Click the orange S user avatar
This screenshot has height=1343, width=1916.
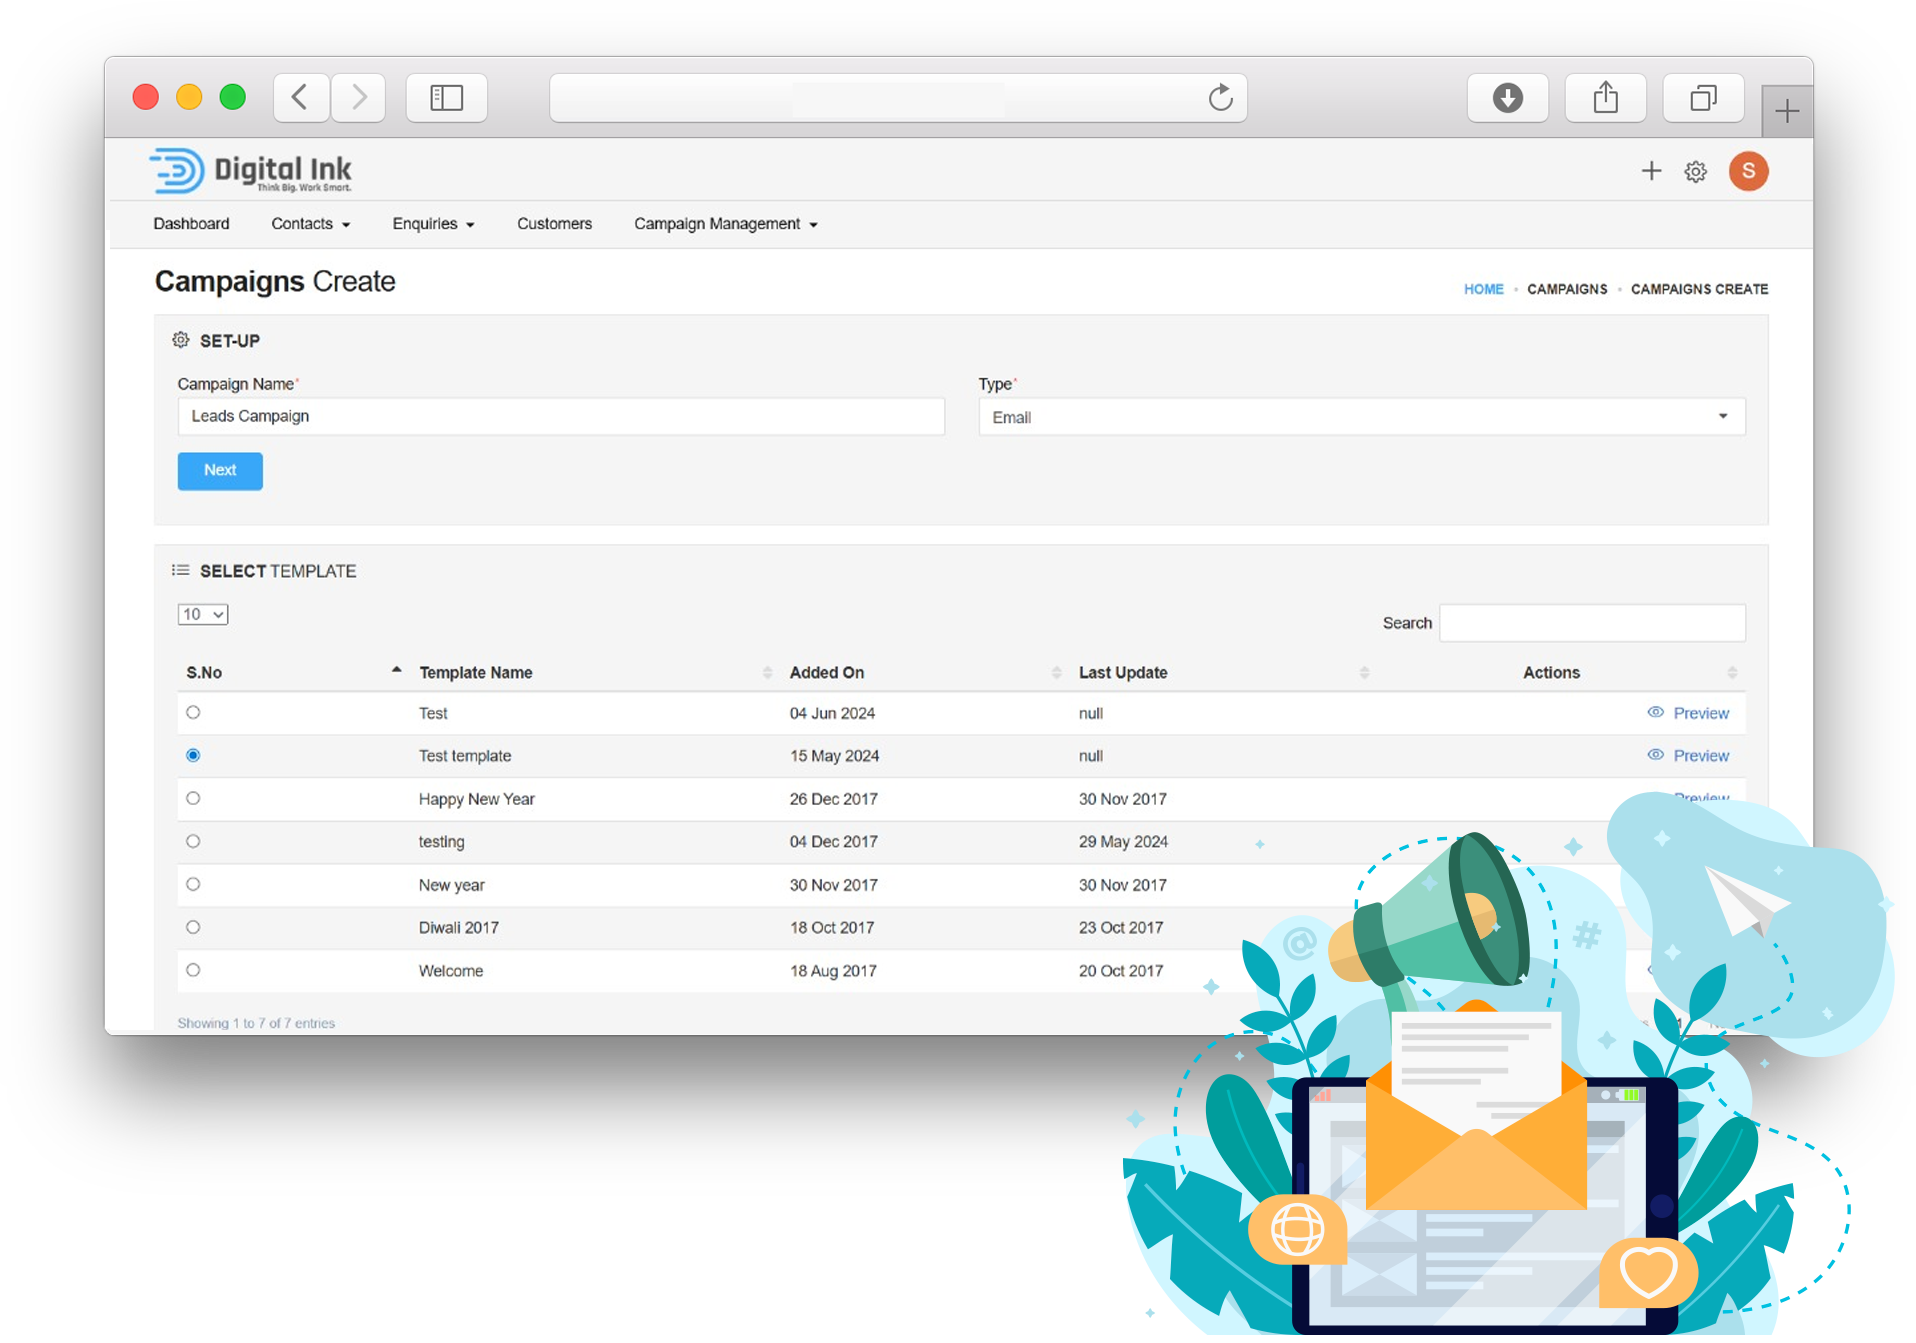[x=1748, y=171]
